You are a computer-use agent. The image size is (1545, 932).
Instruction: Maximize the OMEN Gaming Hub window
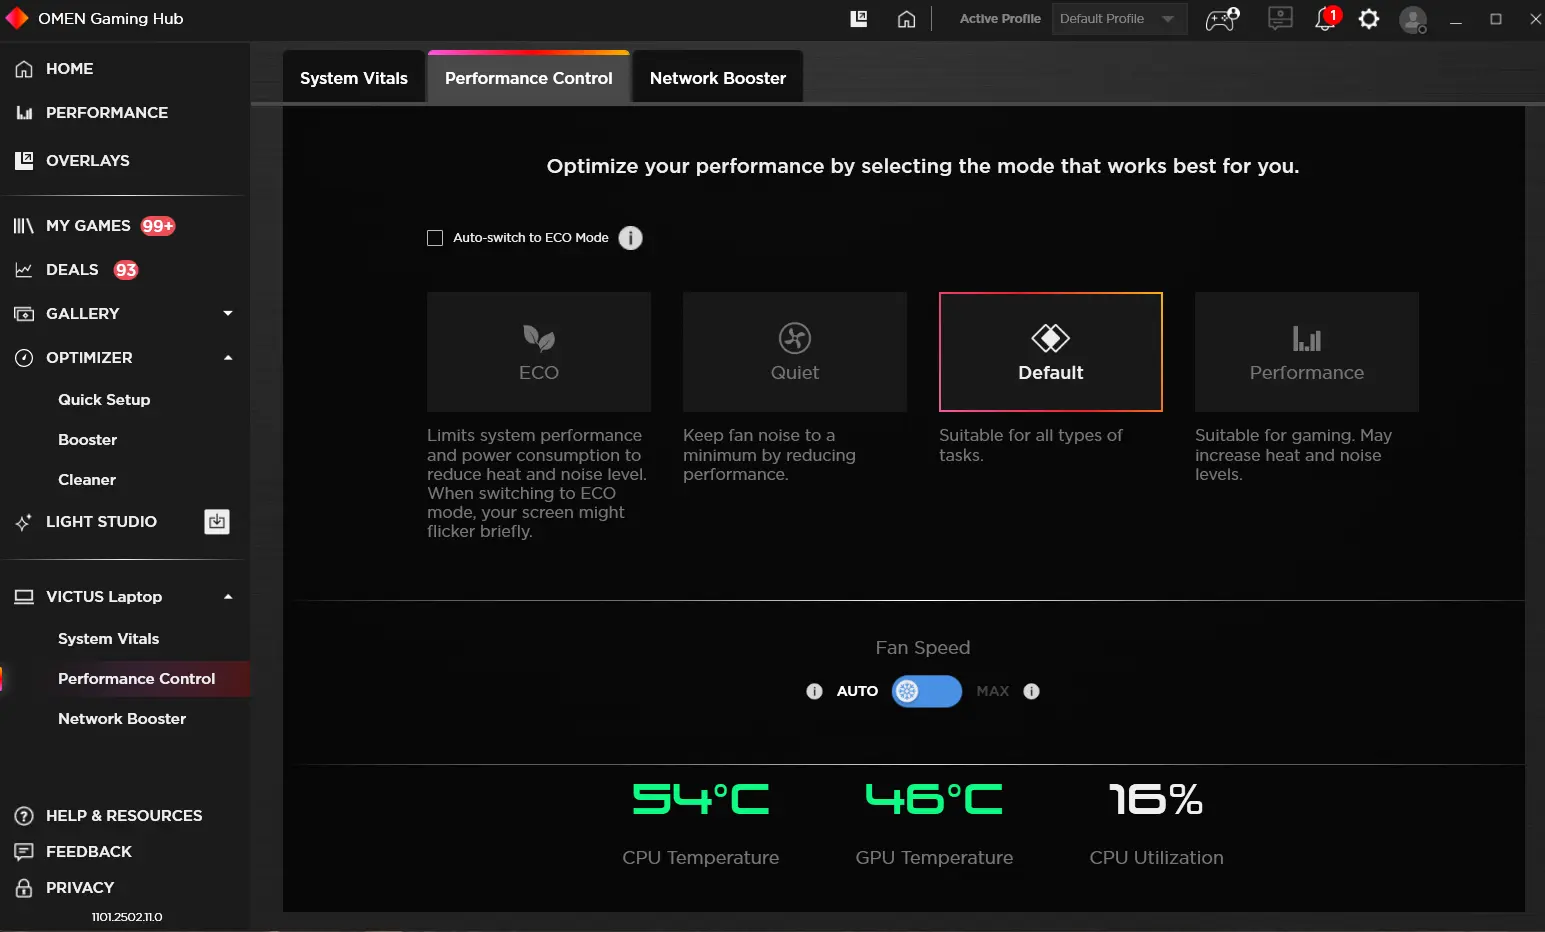[1496, 19]
